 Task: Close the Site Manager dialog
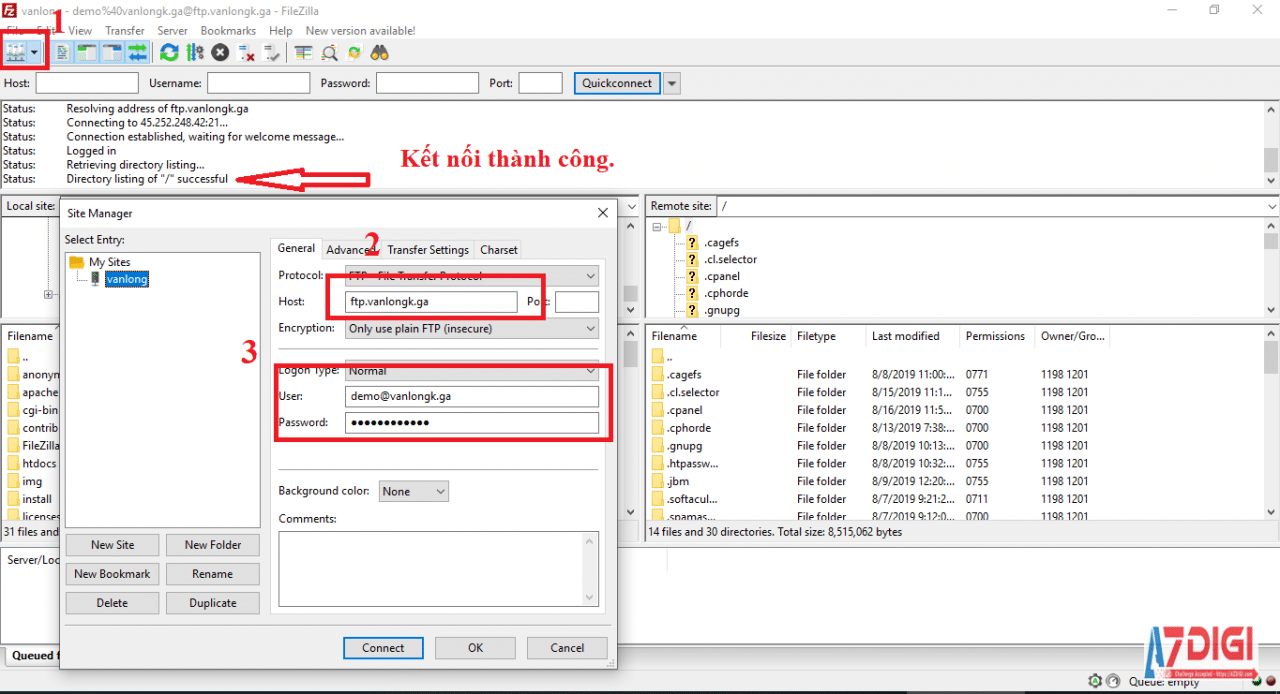click(x=602, y=213)
